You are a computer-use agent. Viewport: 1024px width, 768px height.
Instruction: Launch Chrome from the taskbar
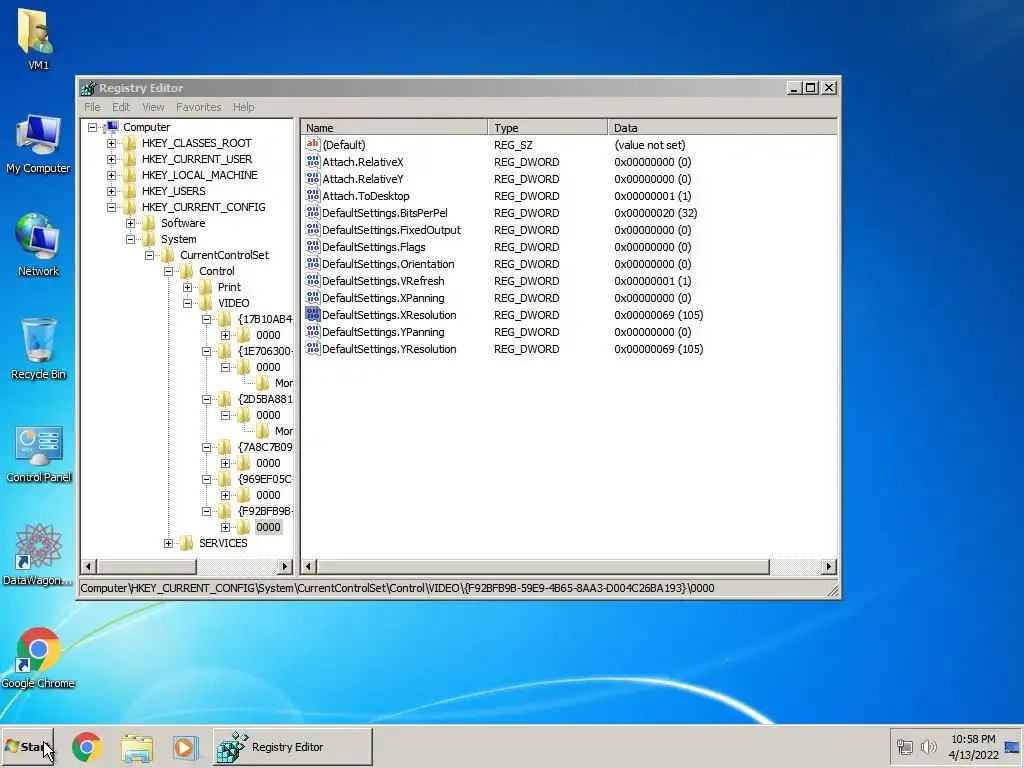[87, 747]
